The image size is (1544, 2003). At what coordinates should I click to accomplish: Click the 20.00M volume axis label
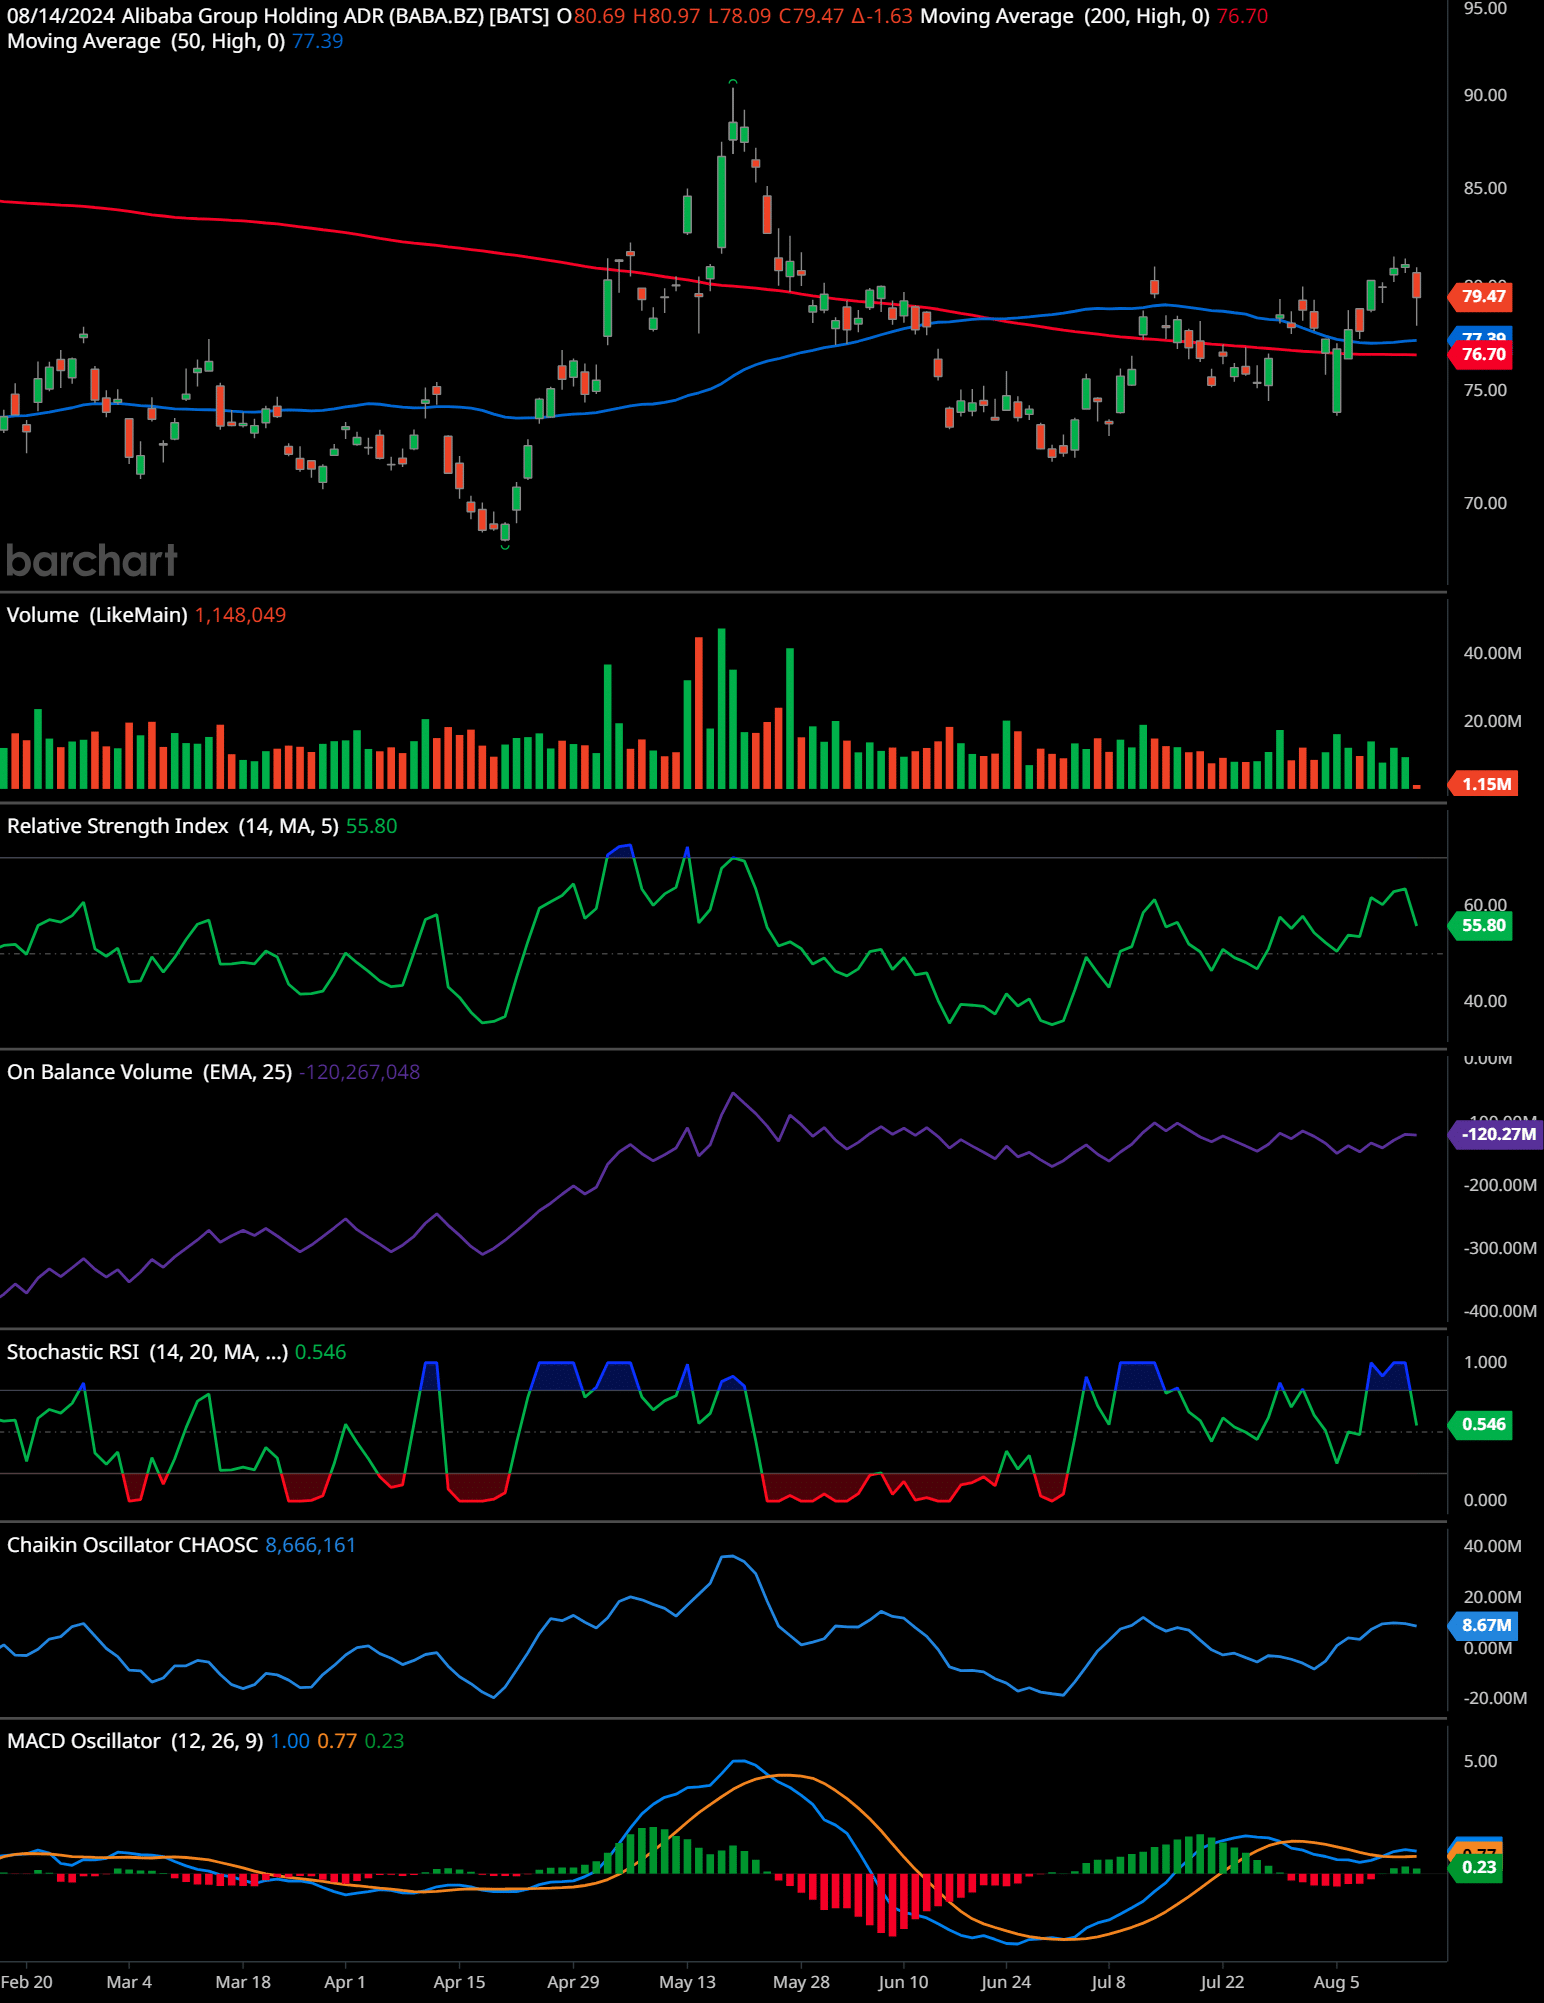(x=1492, y=721)
